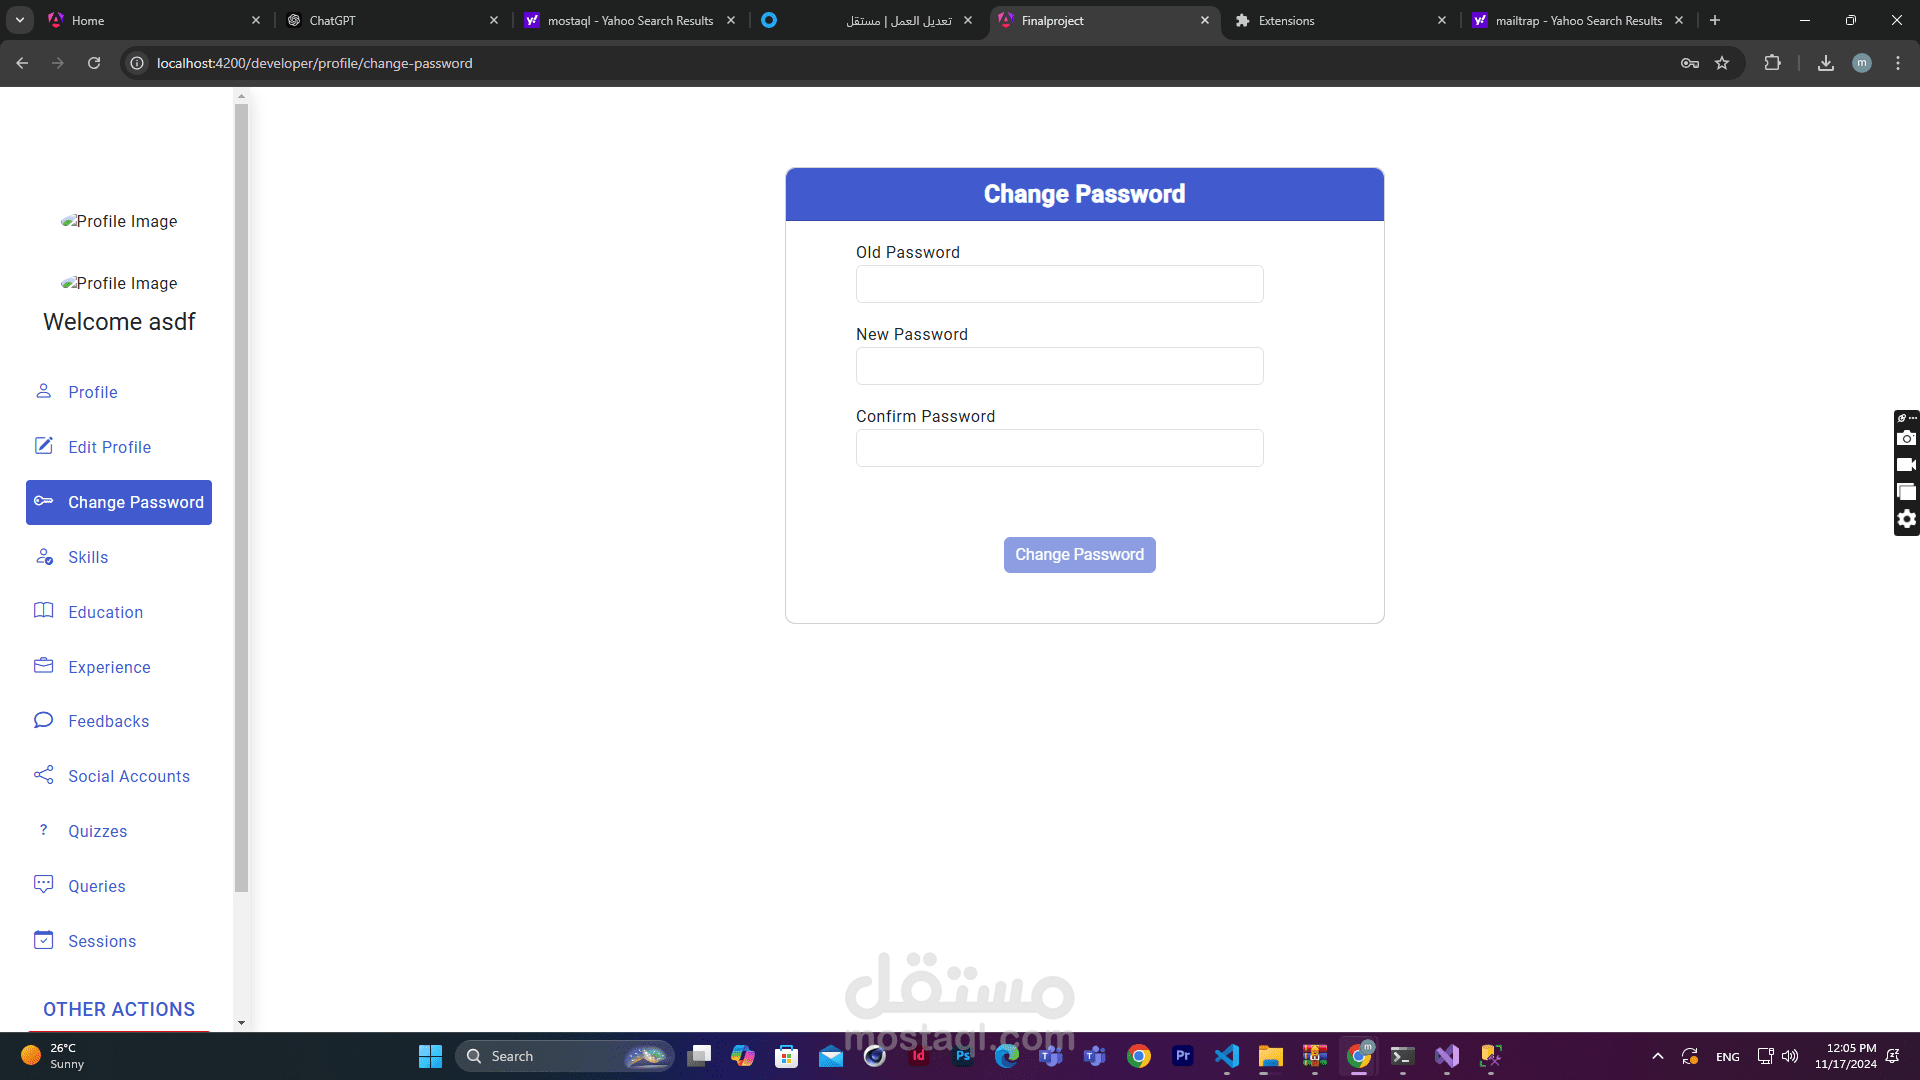Click the Edit Profile pencil icon
1920x1080 pixels.
[x=43, y=446]
